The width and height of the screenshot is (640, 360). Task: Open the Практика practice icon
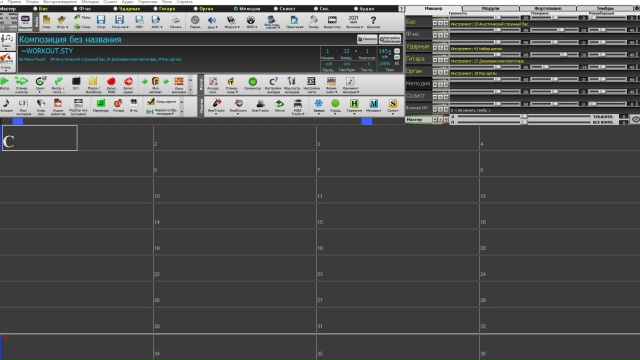(x=294, y=22)
